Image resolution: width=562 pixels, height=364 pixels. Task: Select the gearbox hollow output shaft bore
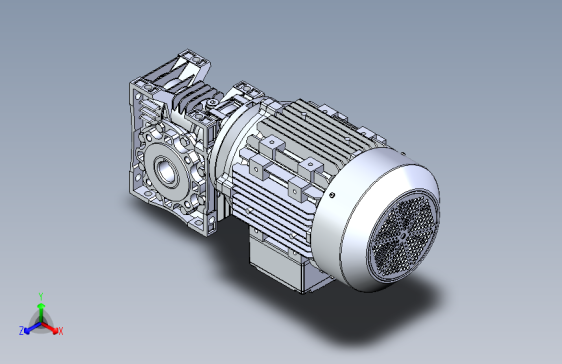coord(167,171)
